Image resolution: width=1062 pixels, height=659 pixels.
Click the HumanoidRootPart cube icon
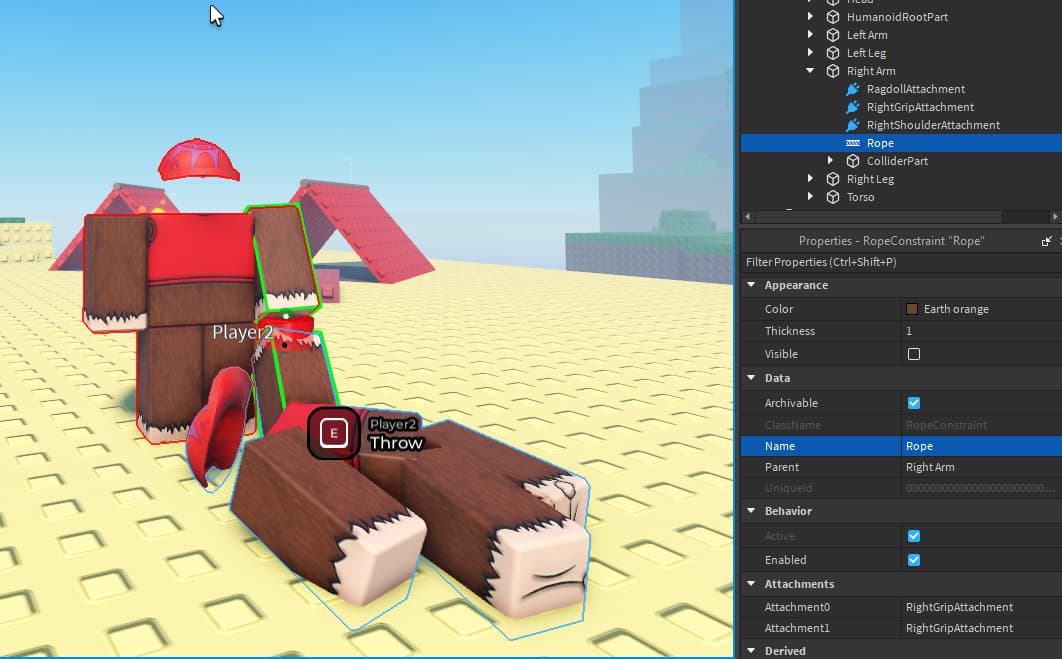point(833,17)
